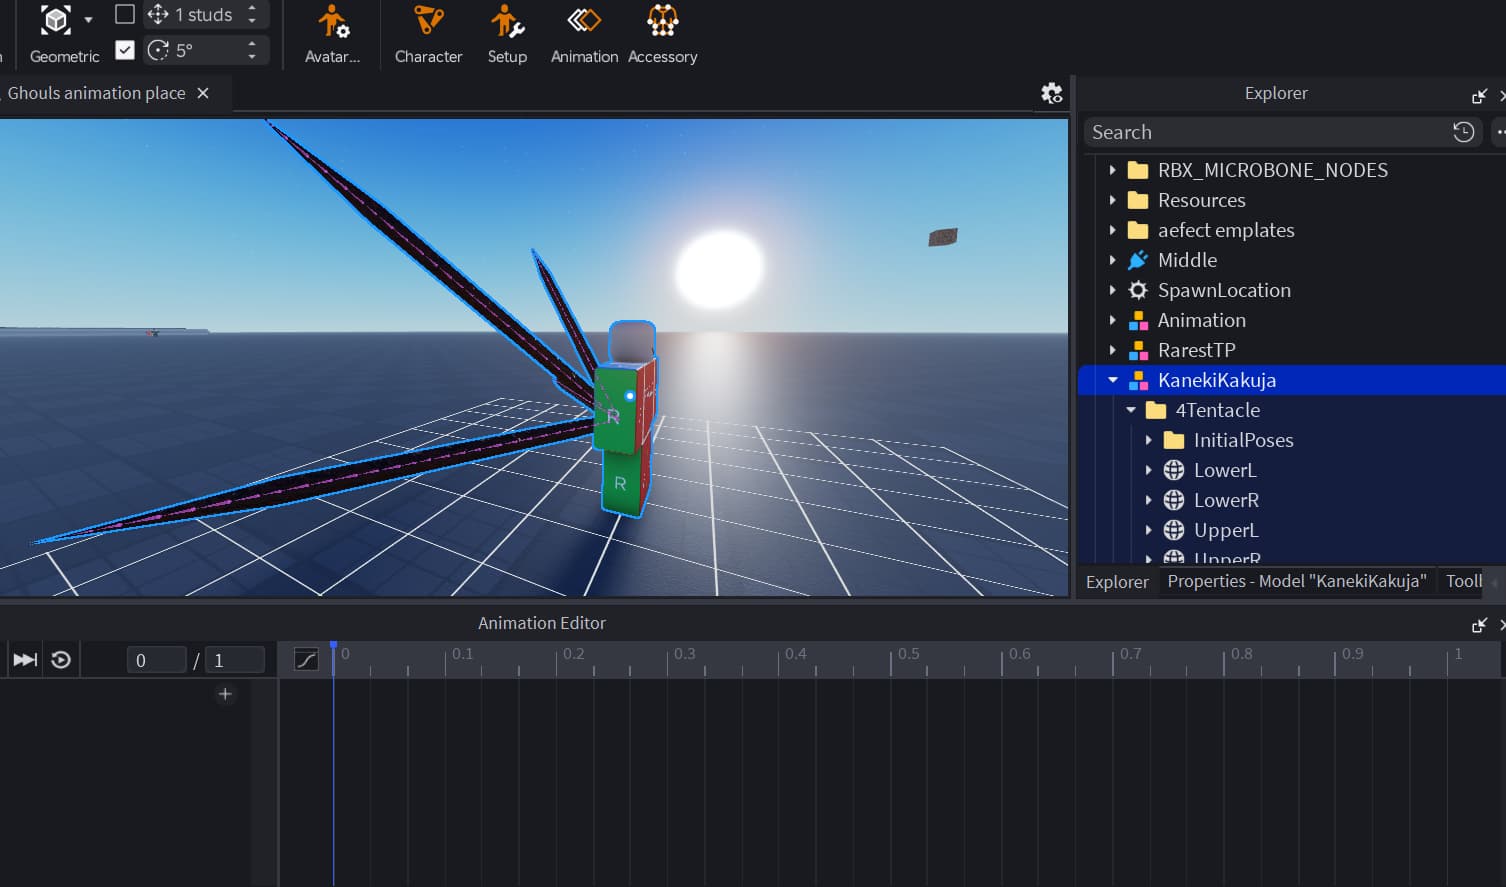Expand the KanekiKakuja model in Explorer
Image resolution: width=1506 pixels, height=887 pixels.
(1112, 380)
